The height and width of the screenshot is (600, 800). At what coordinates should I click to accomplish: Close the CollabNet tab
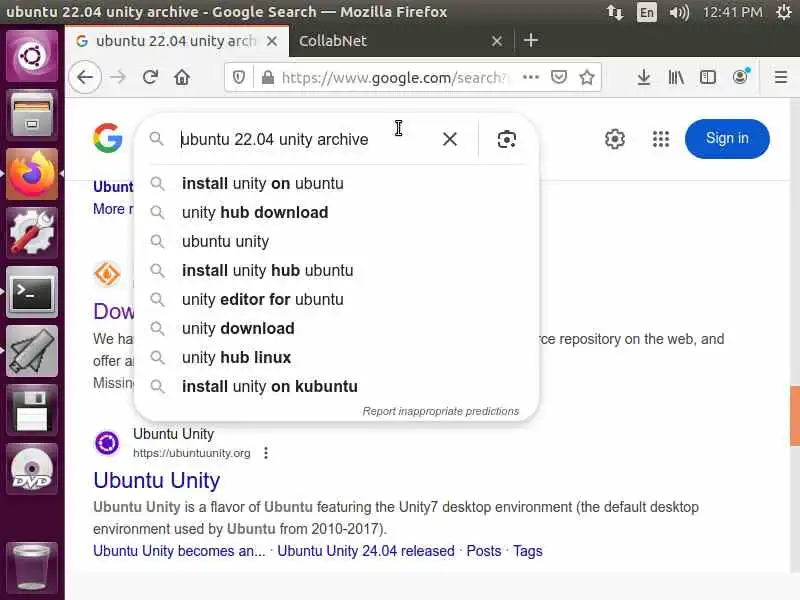pyautogui.click(x=497, y=41)
